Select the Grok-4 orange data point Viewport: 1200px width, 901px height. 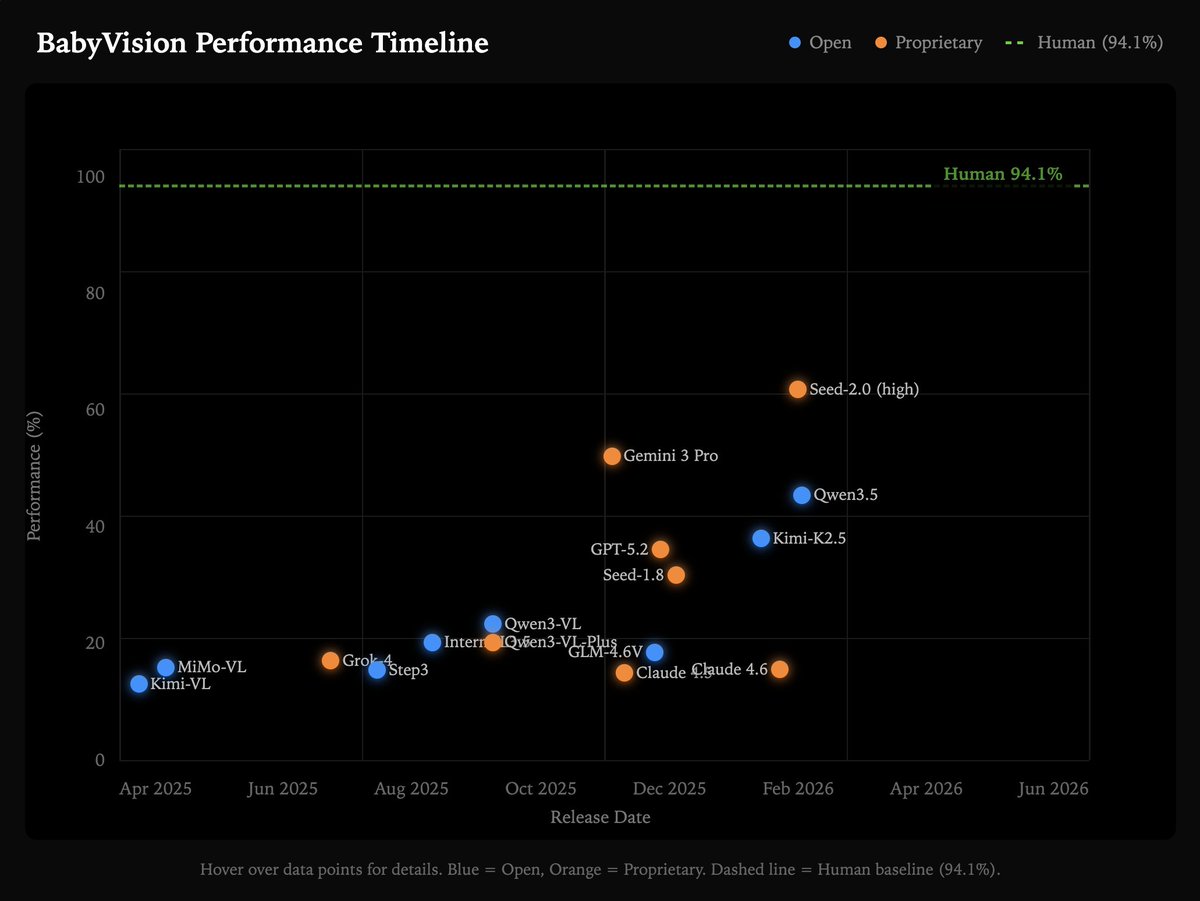click(331, 660)
